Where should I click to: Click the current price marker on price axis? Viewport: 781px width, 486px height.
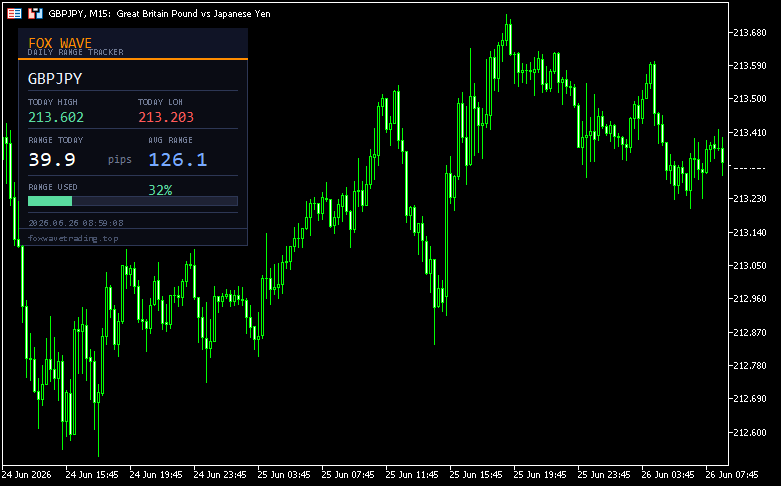[x=750, y=168]
